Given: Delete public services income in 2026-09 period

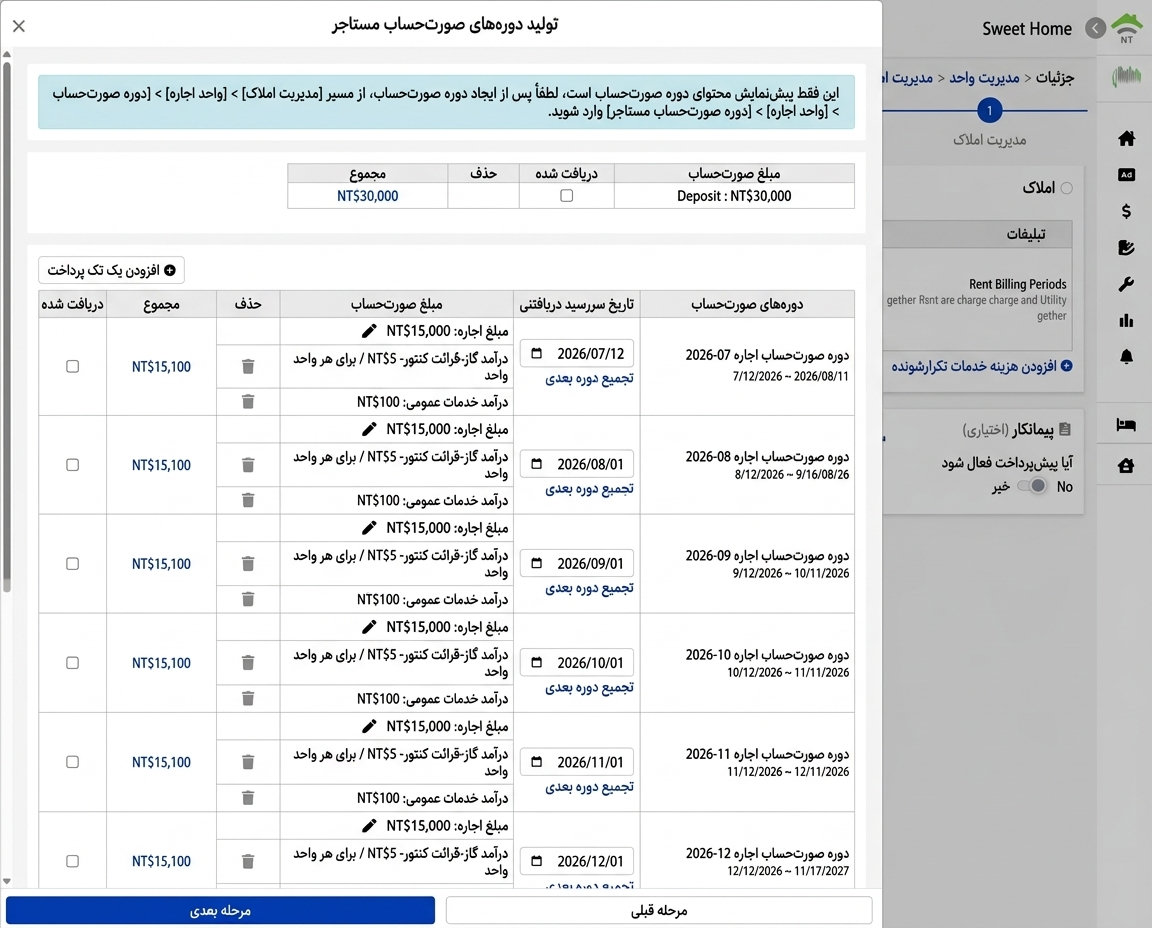Looking at the screenshot, I should tap(248, 600).
